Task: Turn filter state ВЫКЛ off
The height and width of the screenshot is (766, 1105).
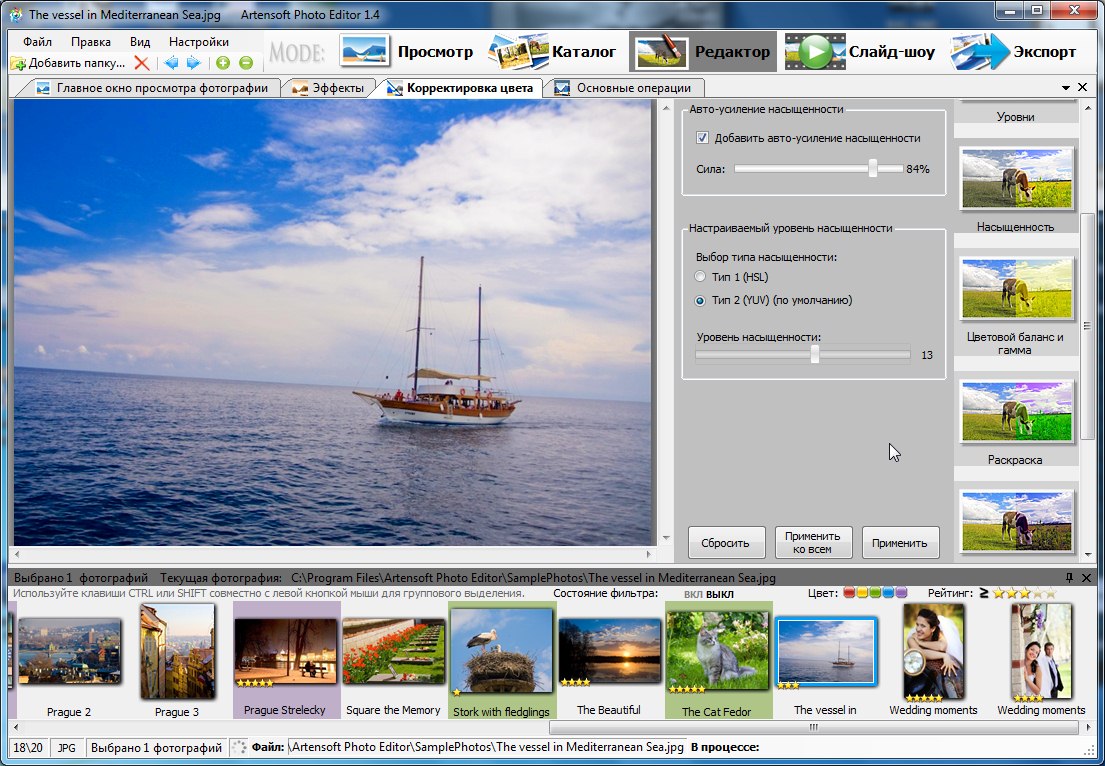Action: click(x=720, y=594)
